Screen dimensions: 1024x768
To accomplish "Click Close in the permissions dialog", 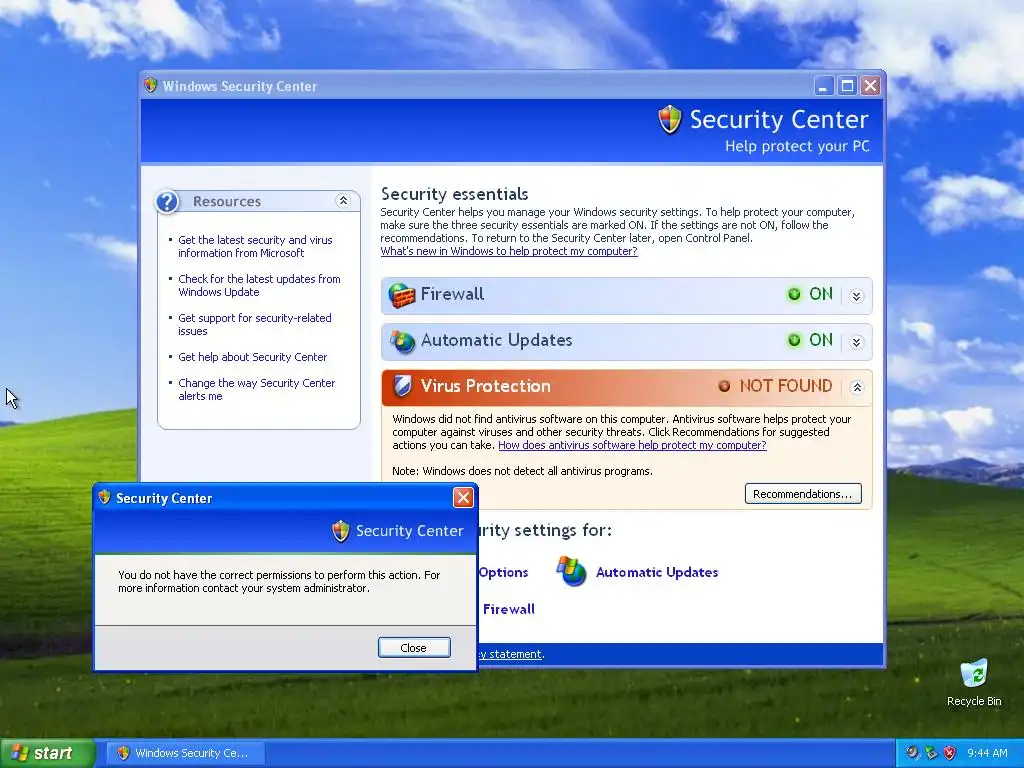I will [x=414, y=647].
